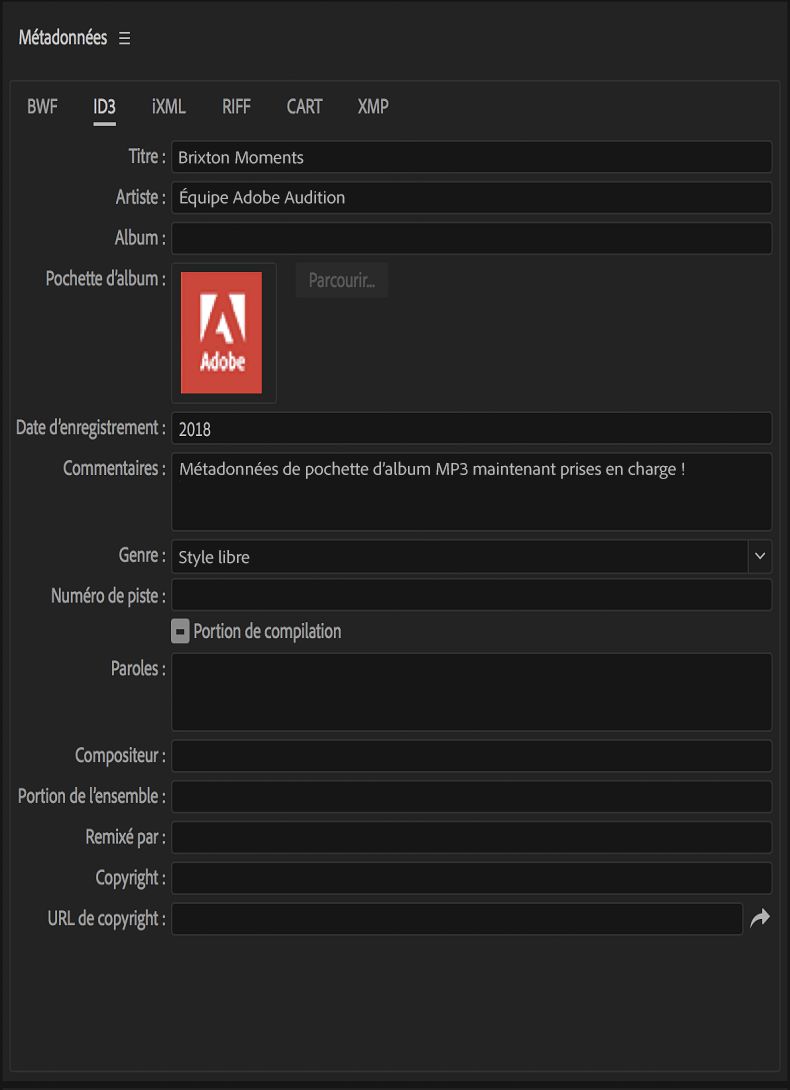Open the Métadonnées panel hamburger menu
Viewport: 790px width, 1090px height.
point(124,39)
